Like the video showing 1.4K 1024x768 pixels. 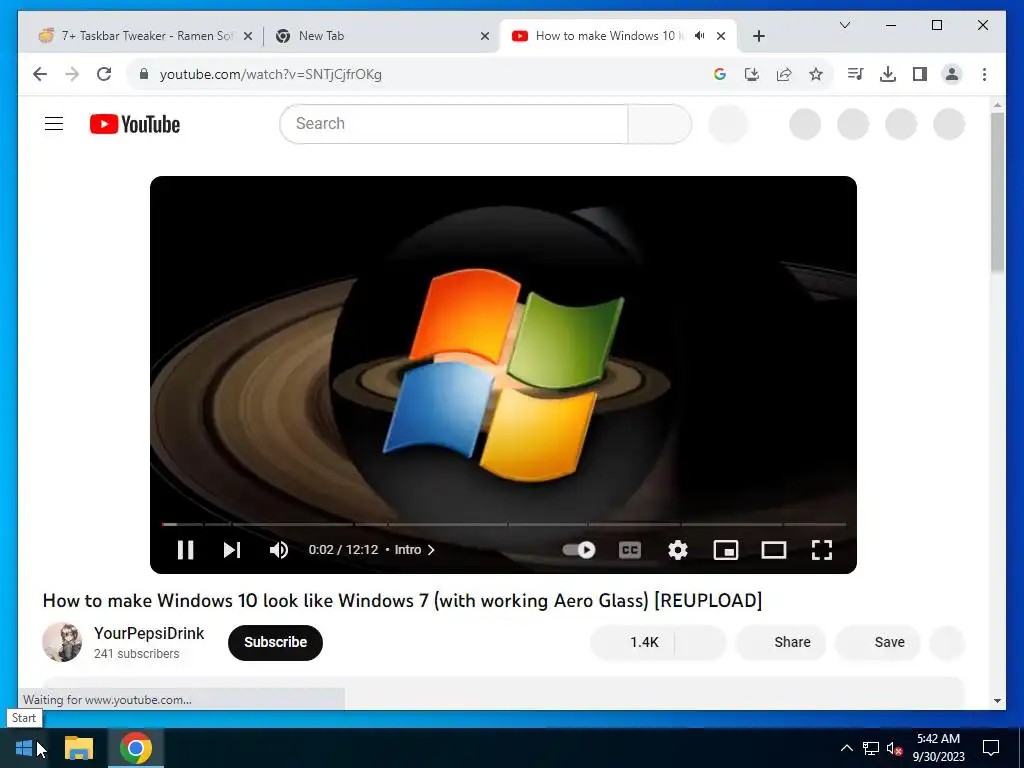click(632, 642)
